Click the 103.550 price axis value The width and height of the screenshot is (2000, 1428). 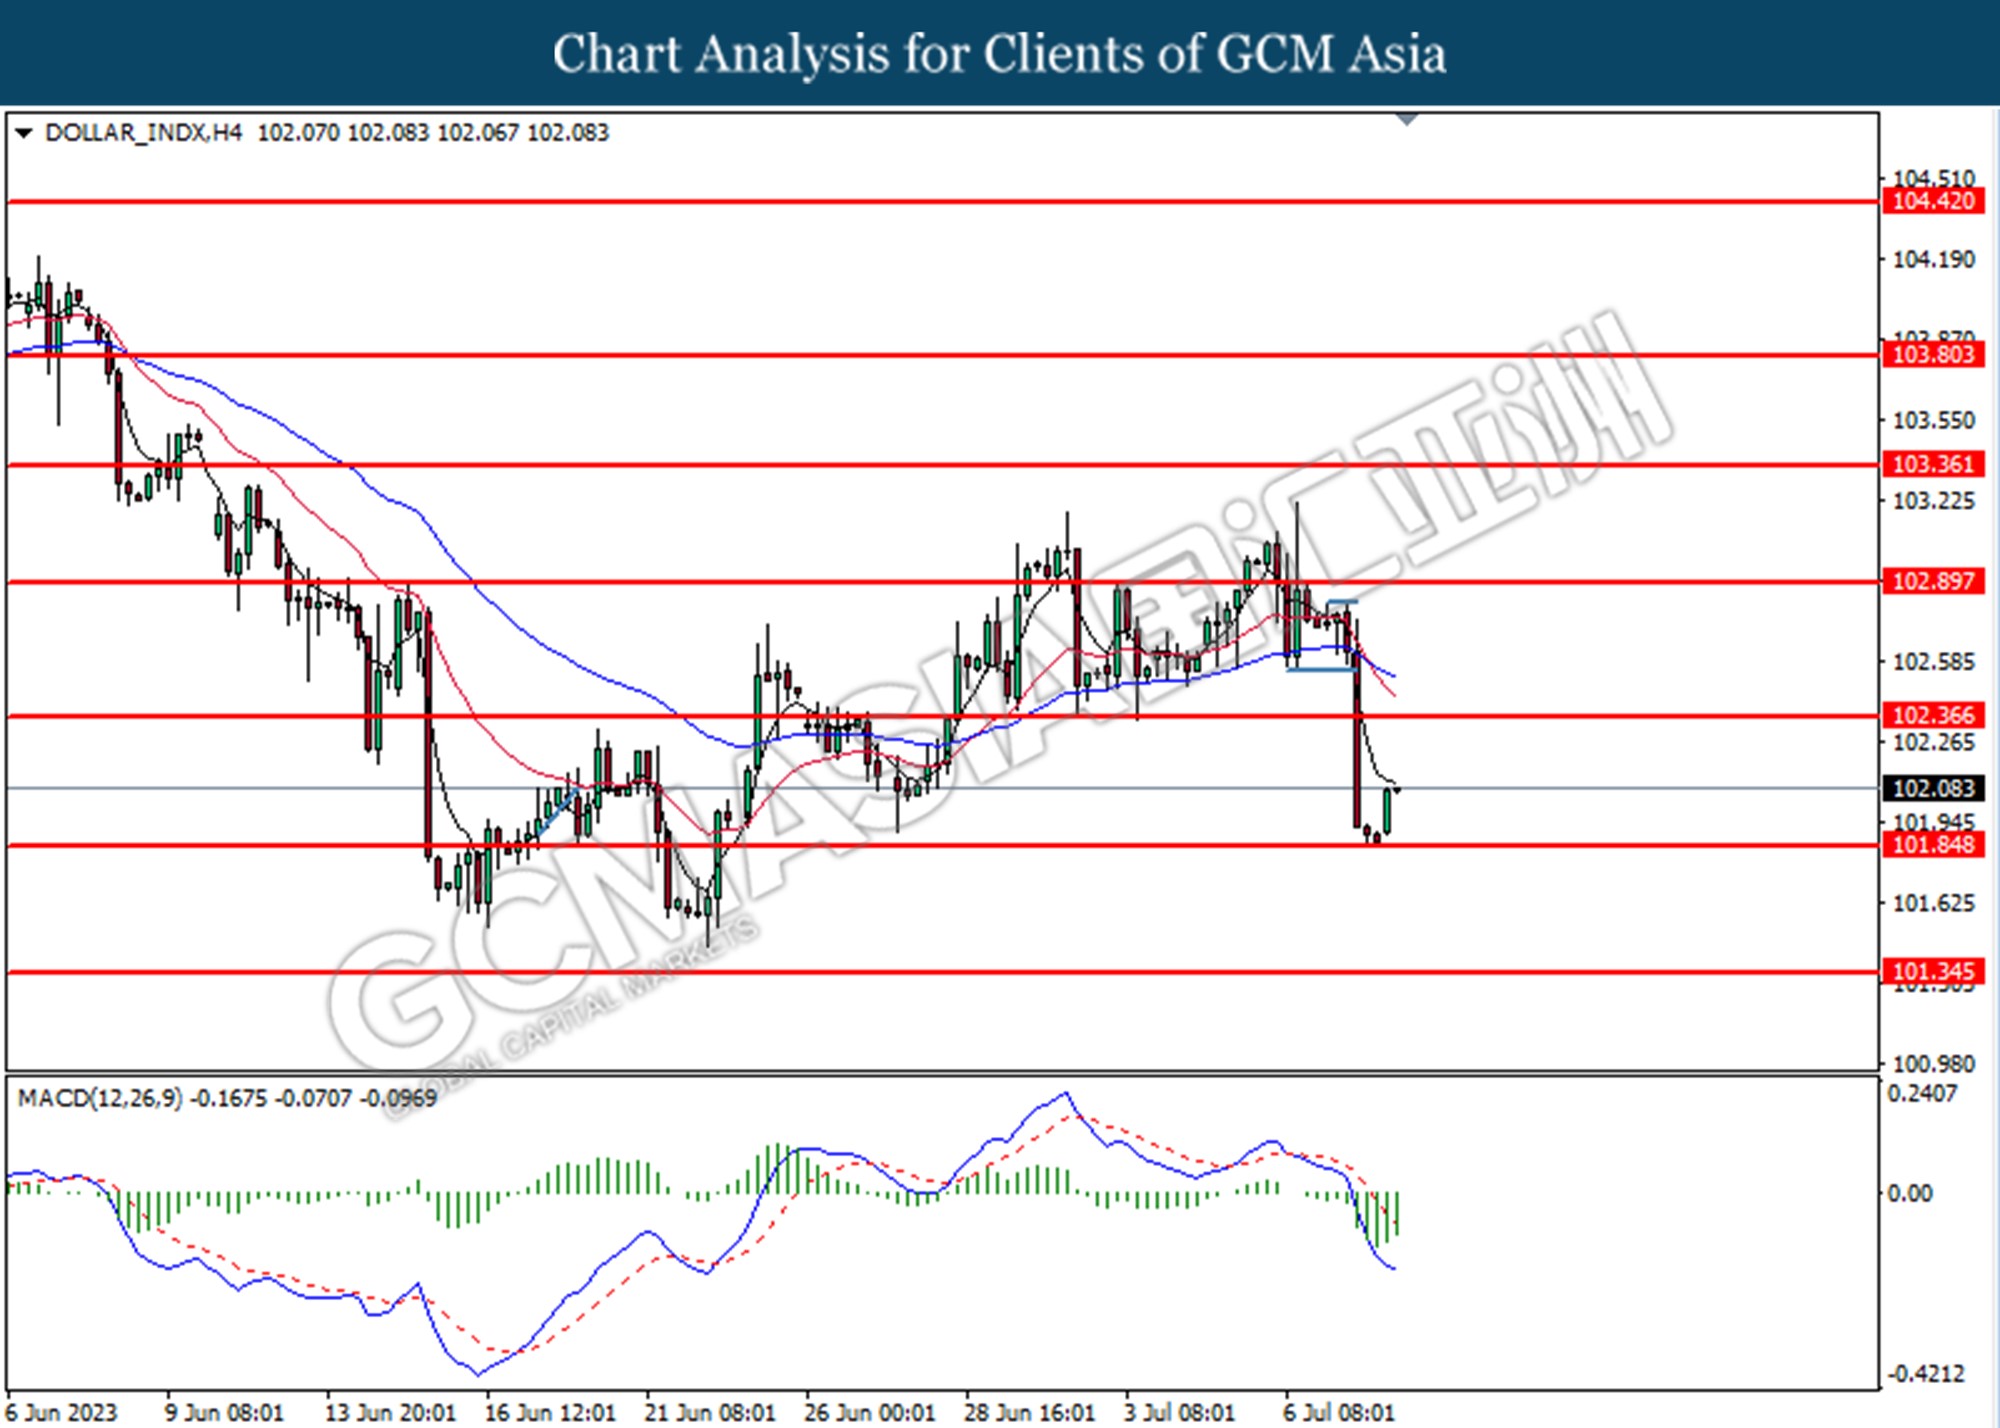click(x=1933, y=420)
